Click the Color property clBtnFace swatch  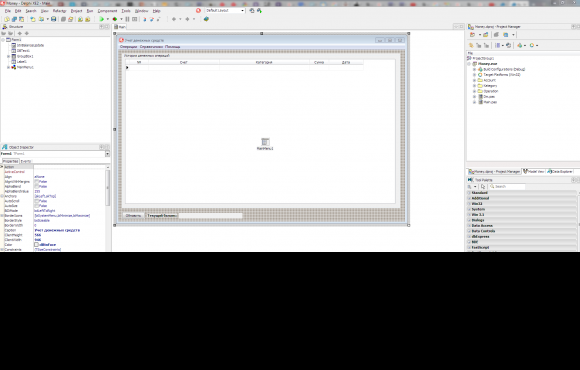click(x=37, y=245)
